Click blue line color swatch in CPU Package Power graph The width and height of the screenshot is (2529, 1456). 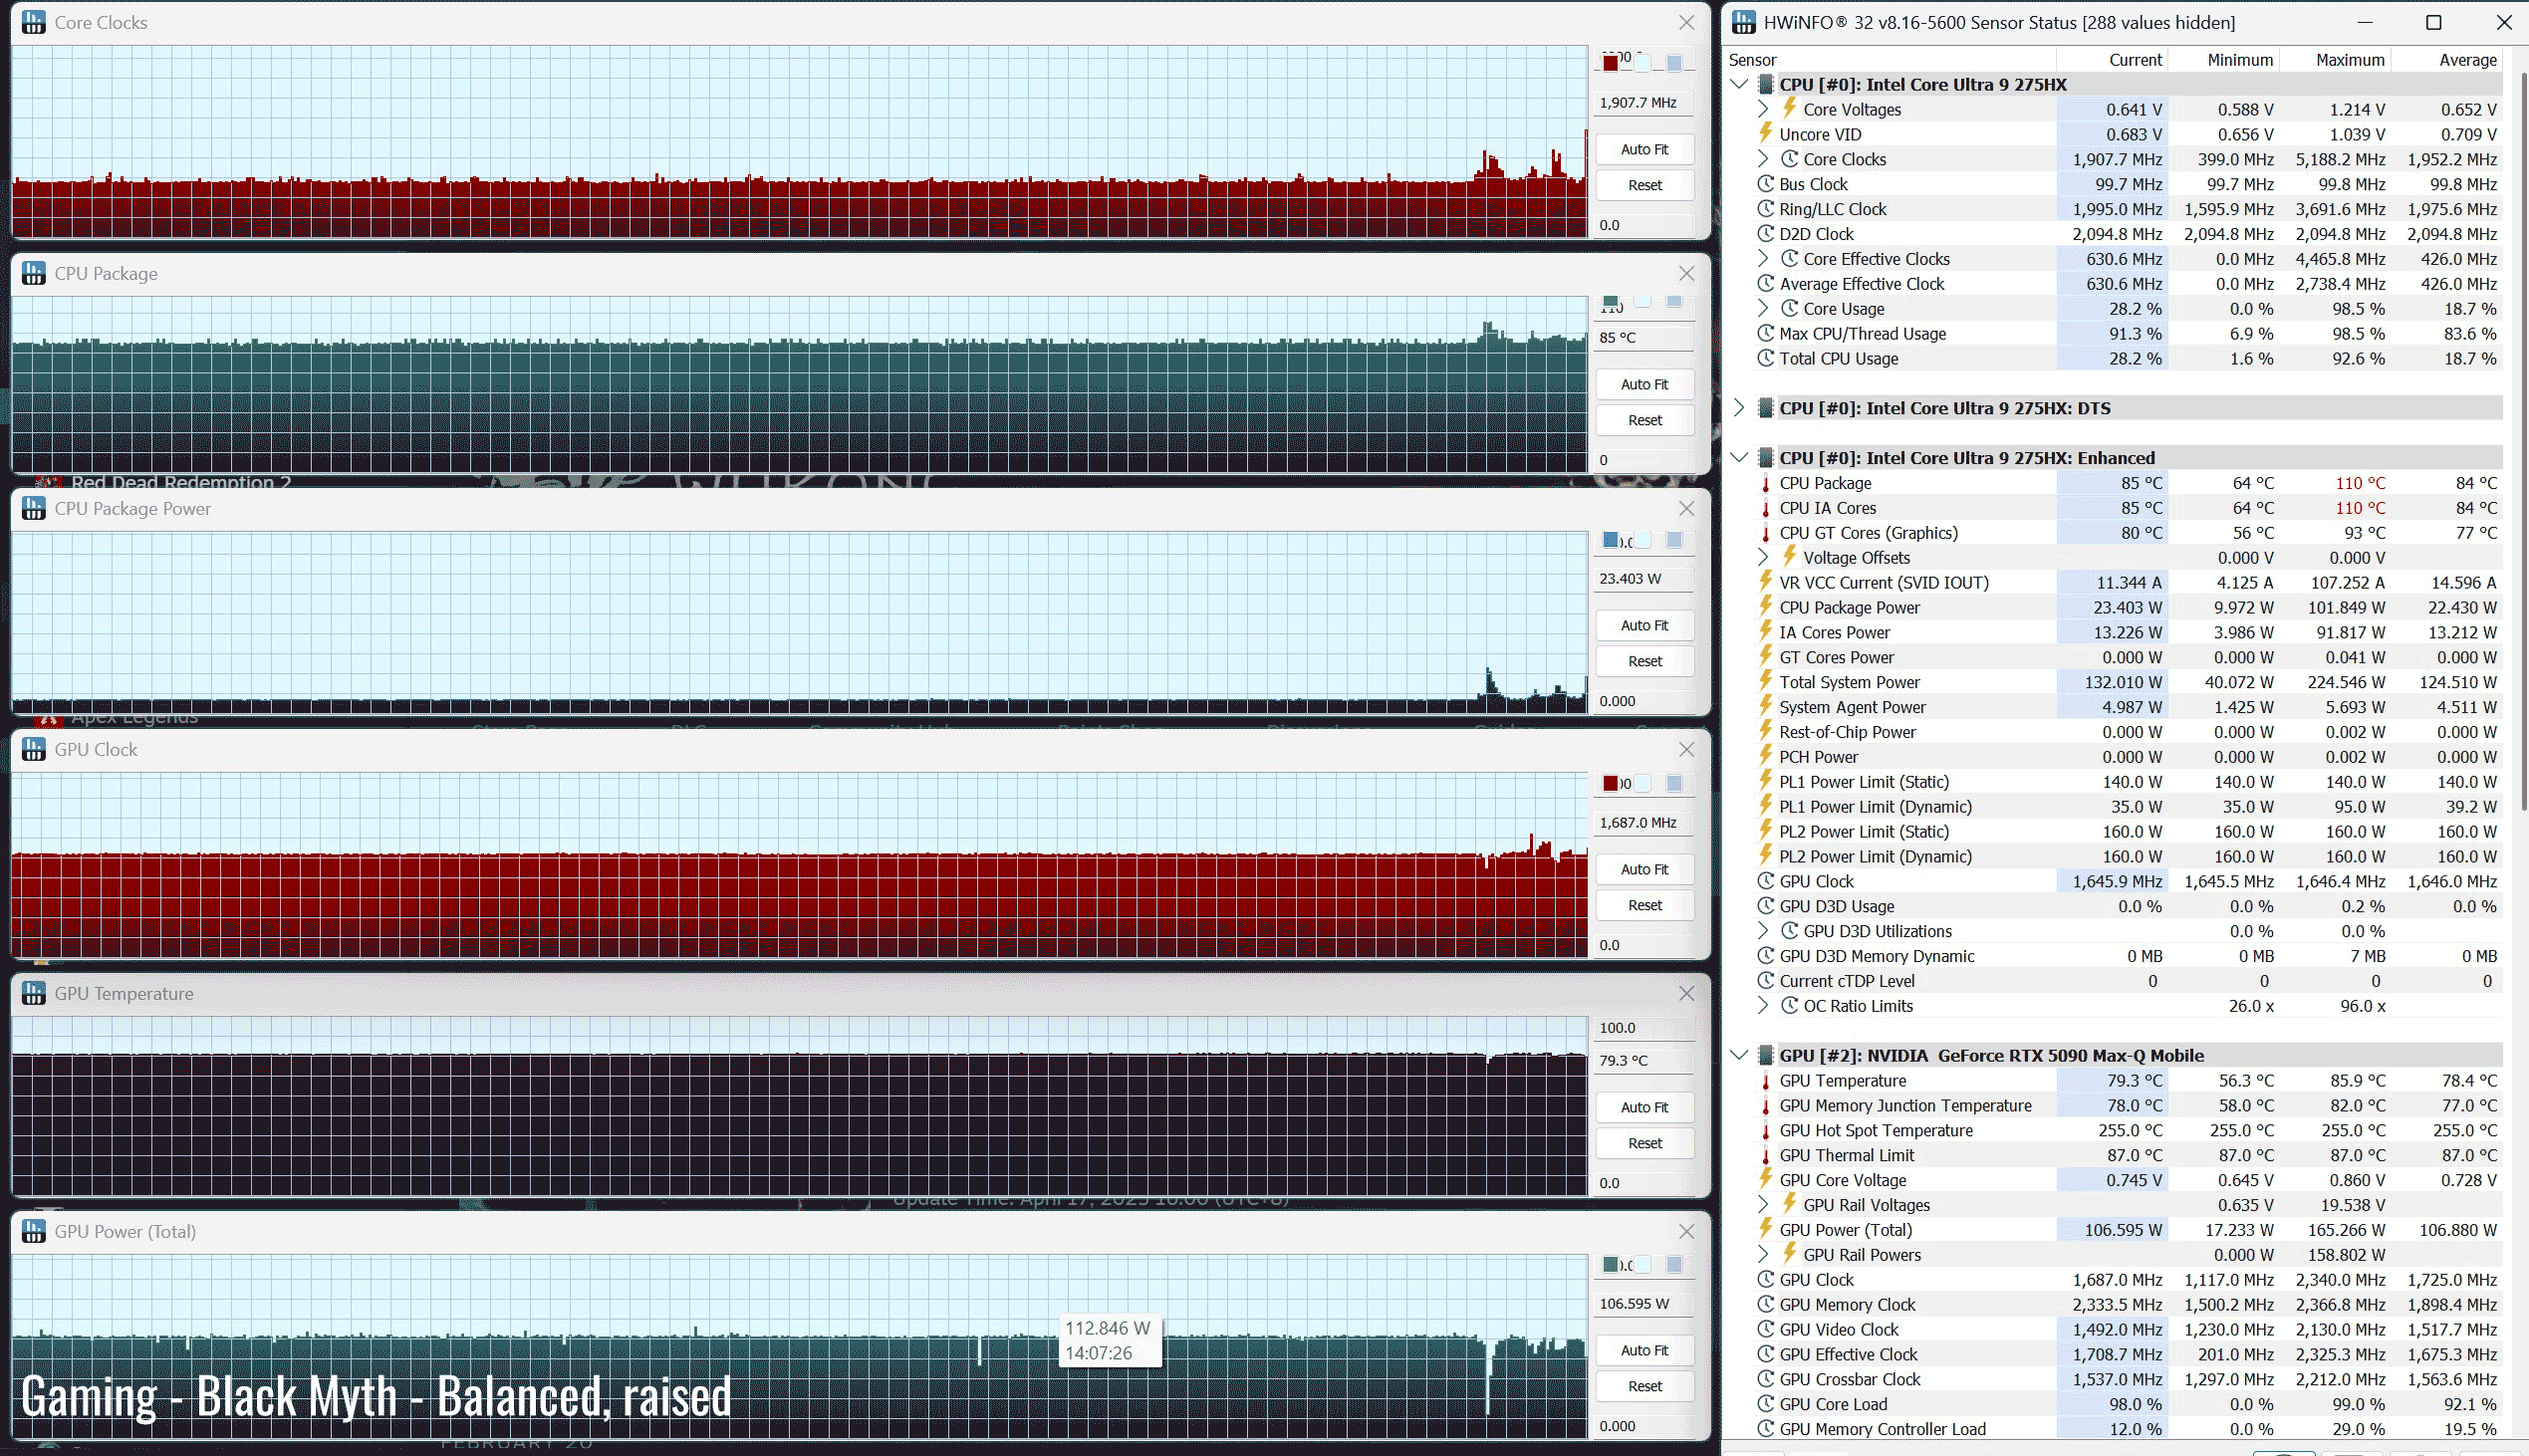point(1610,540)
